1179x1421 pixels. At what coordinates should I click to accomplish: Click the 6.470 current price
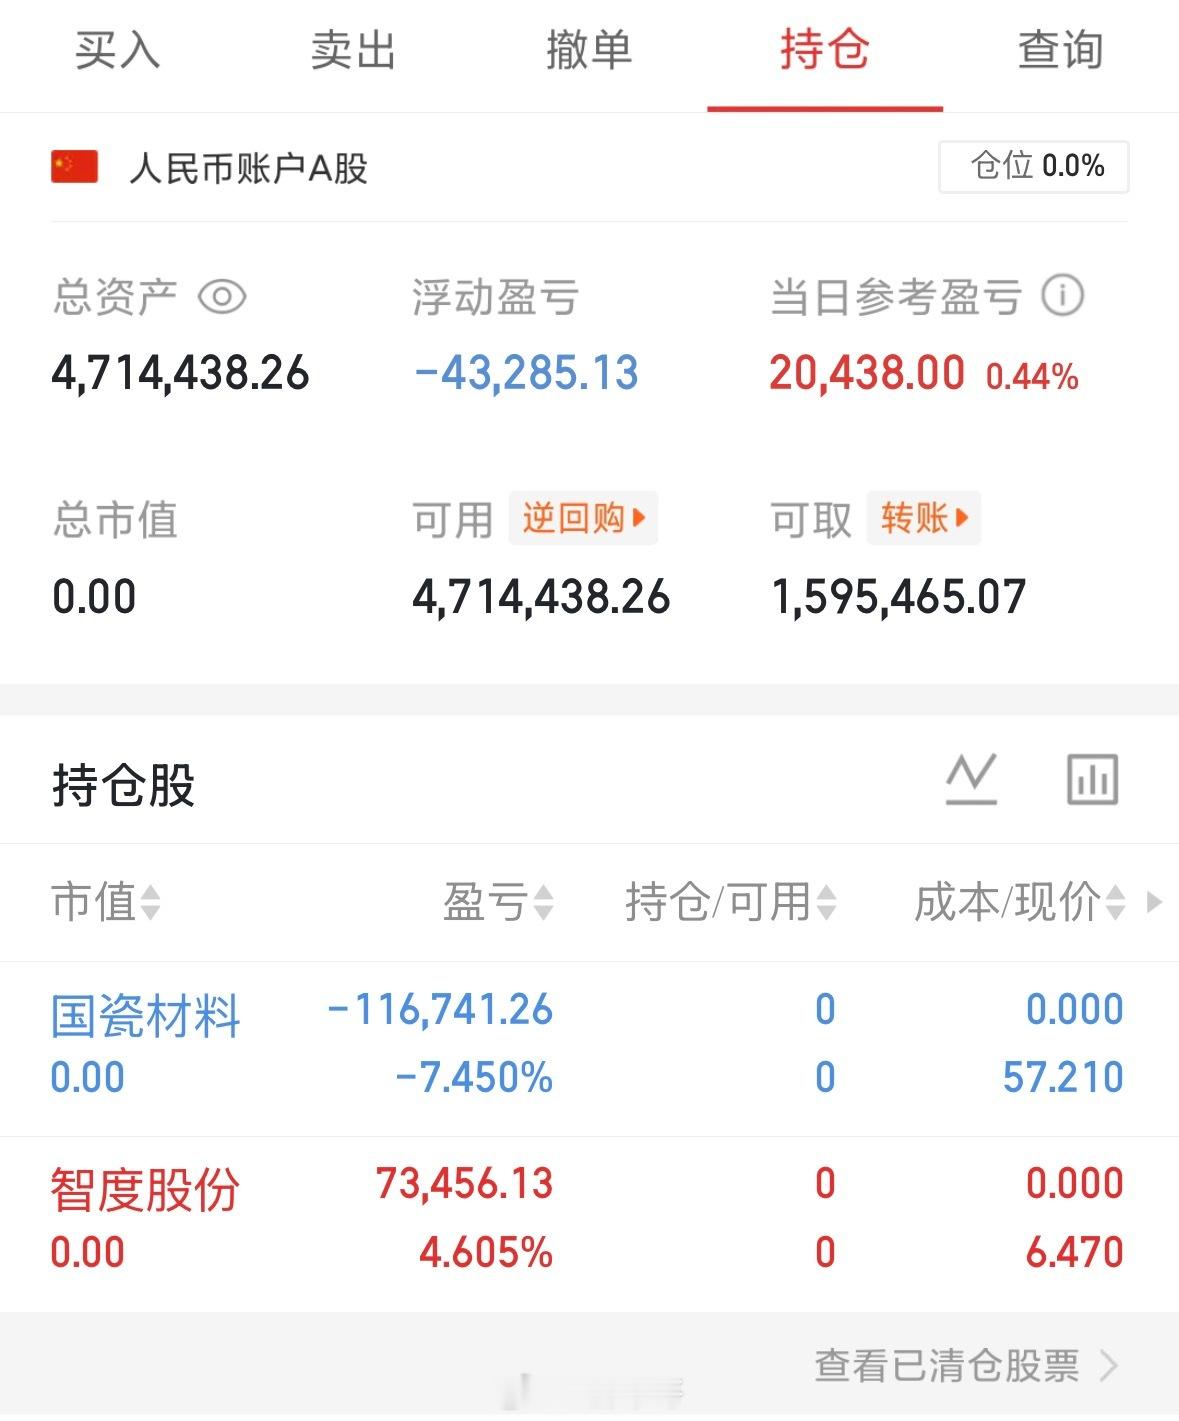tap(1075, 1252)
